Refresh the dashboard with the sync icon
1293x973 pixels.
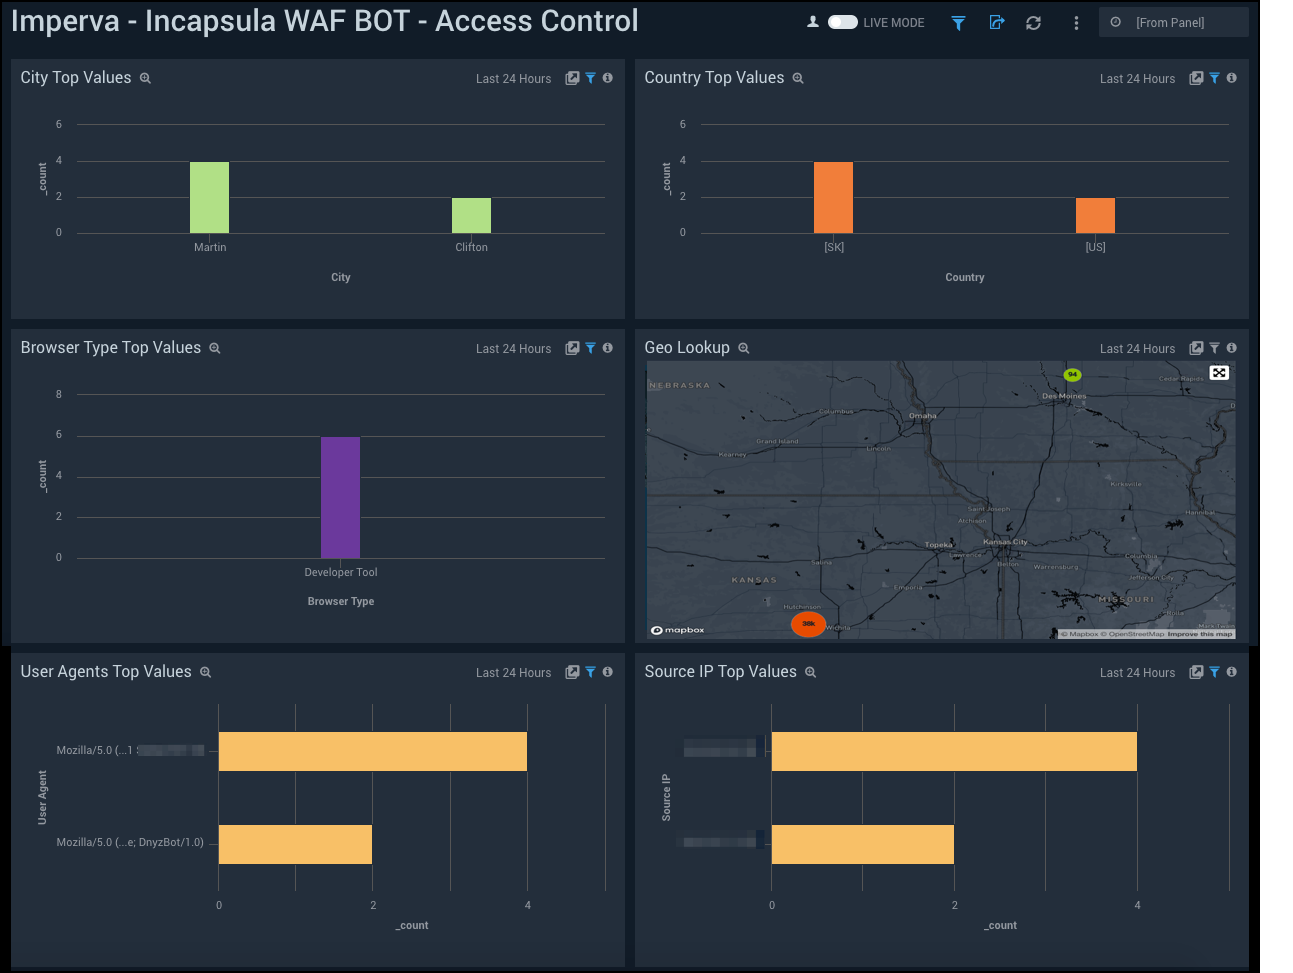coord(1034,21)
